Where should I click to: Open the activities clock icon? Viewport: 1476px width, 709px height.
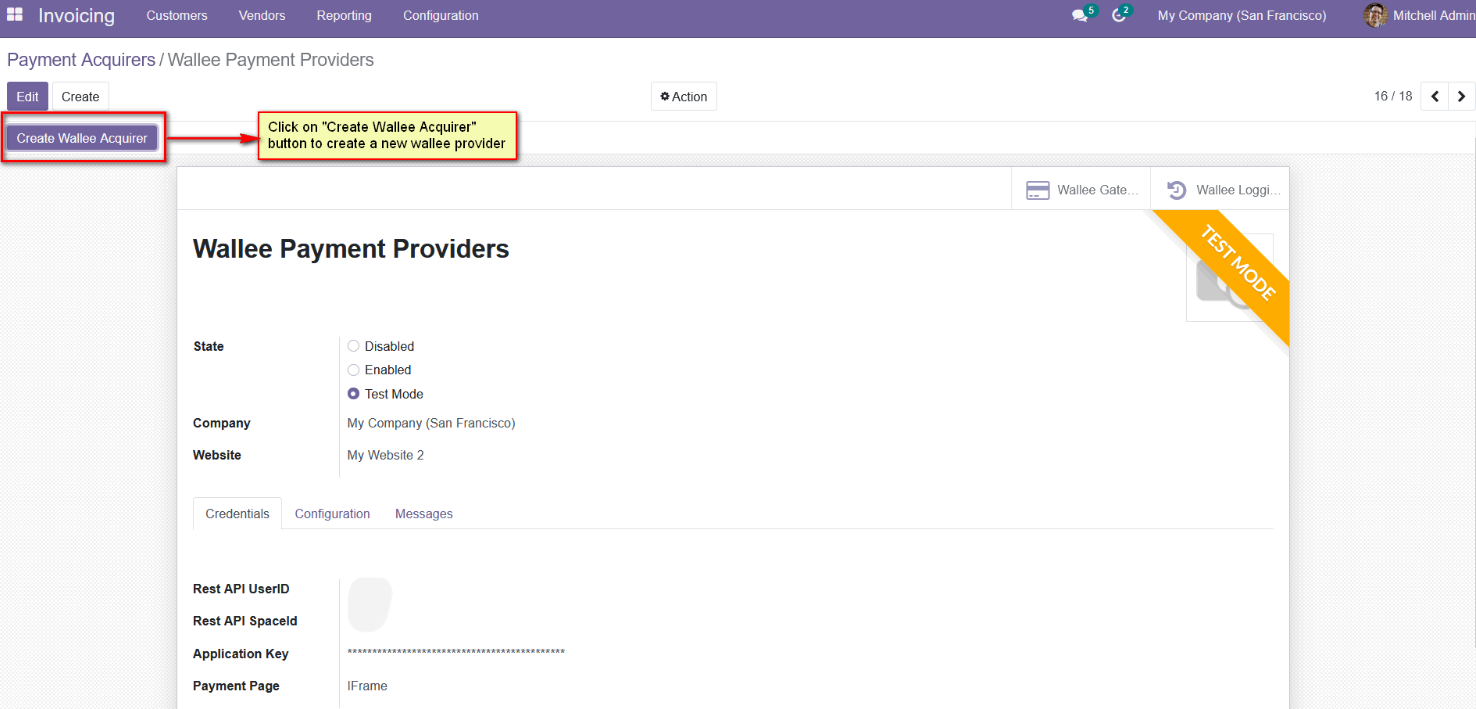click(1119, 16)
